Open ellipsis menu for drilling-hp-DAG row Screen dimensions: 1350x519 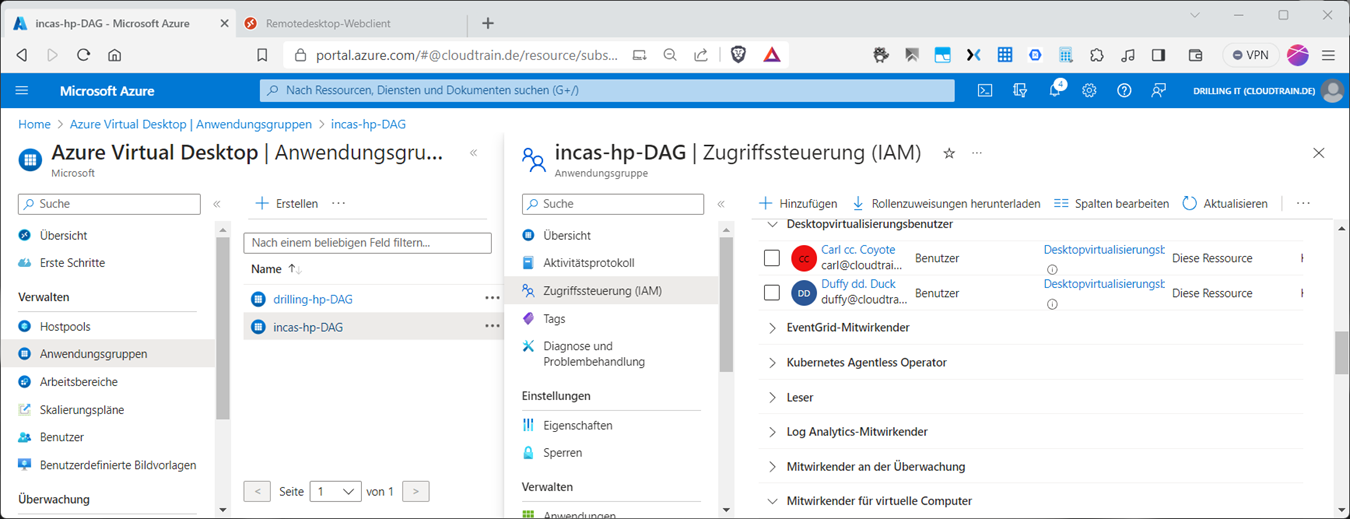point(492,298)
